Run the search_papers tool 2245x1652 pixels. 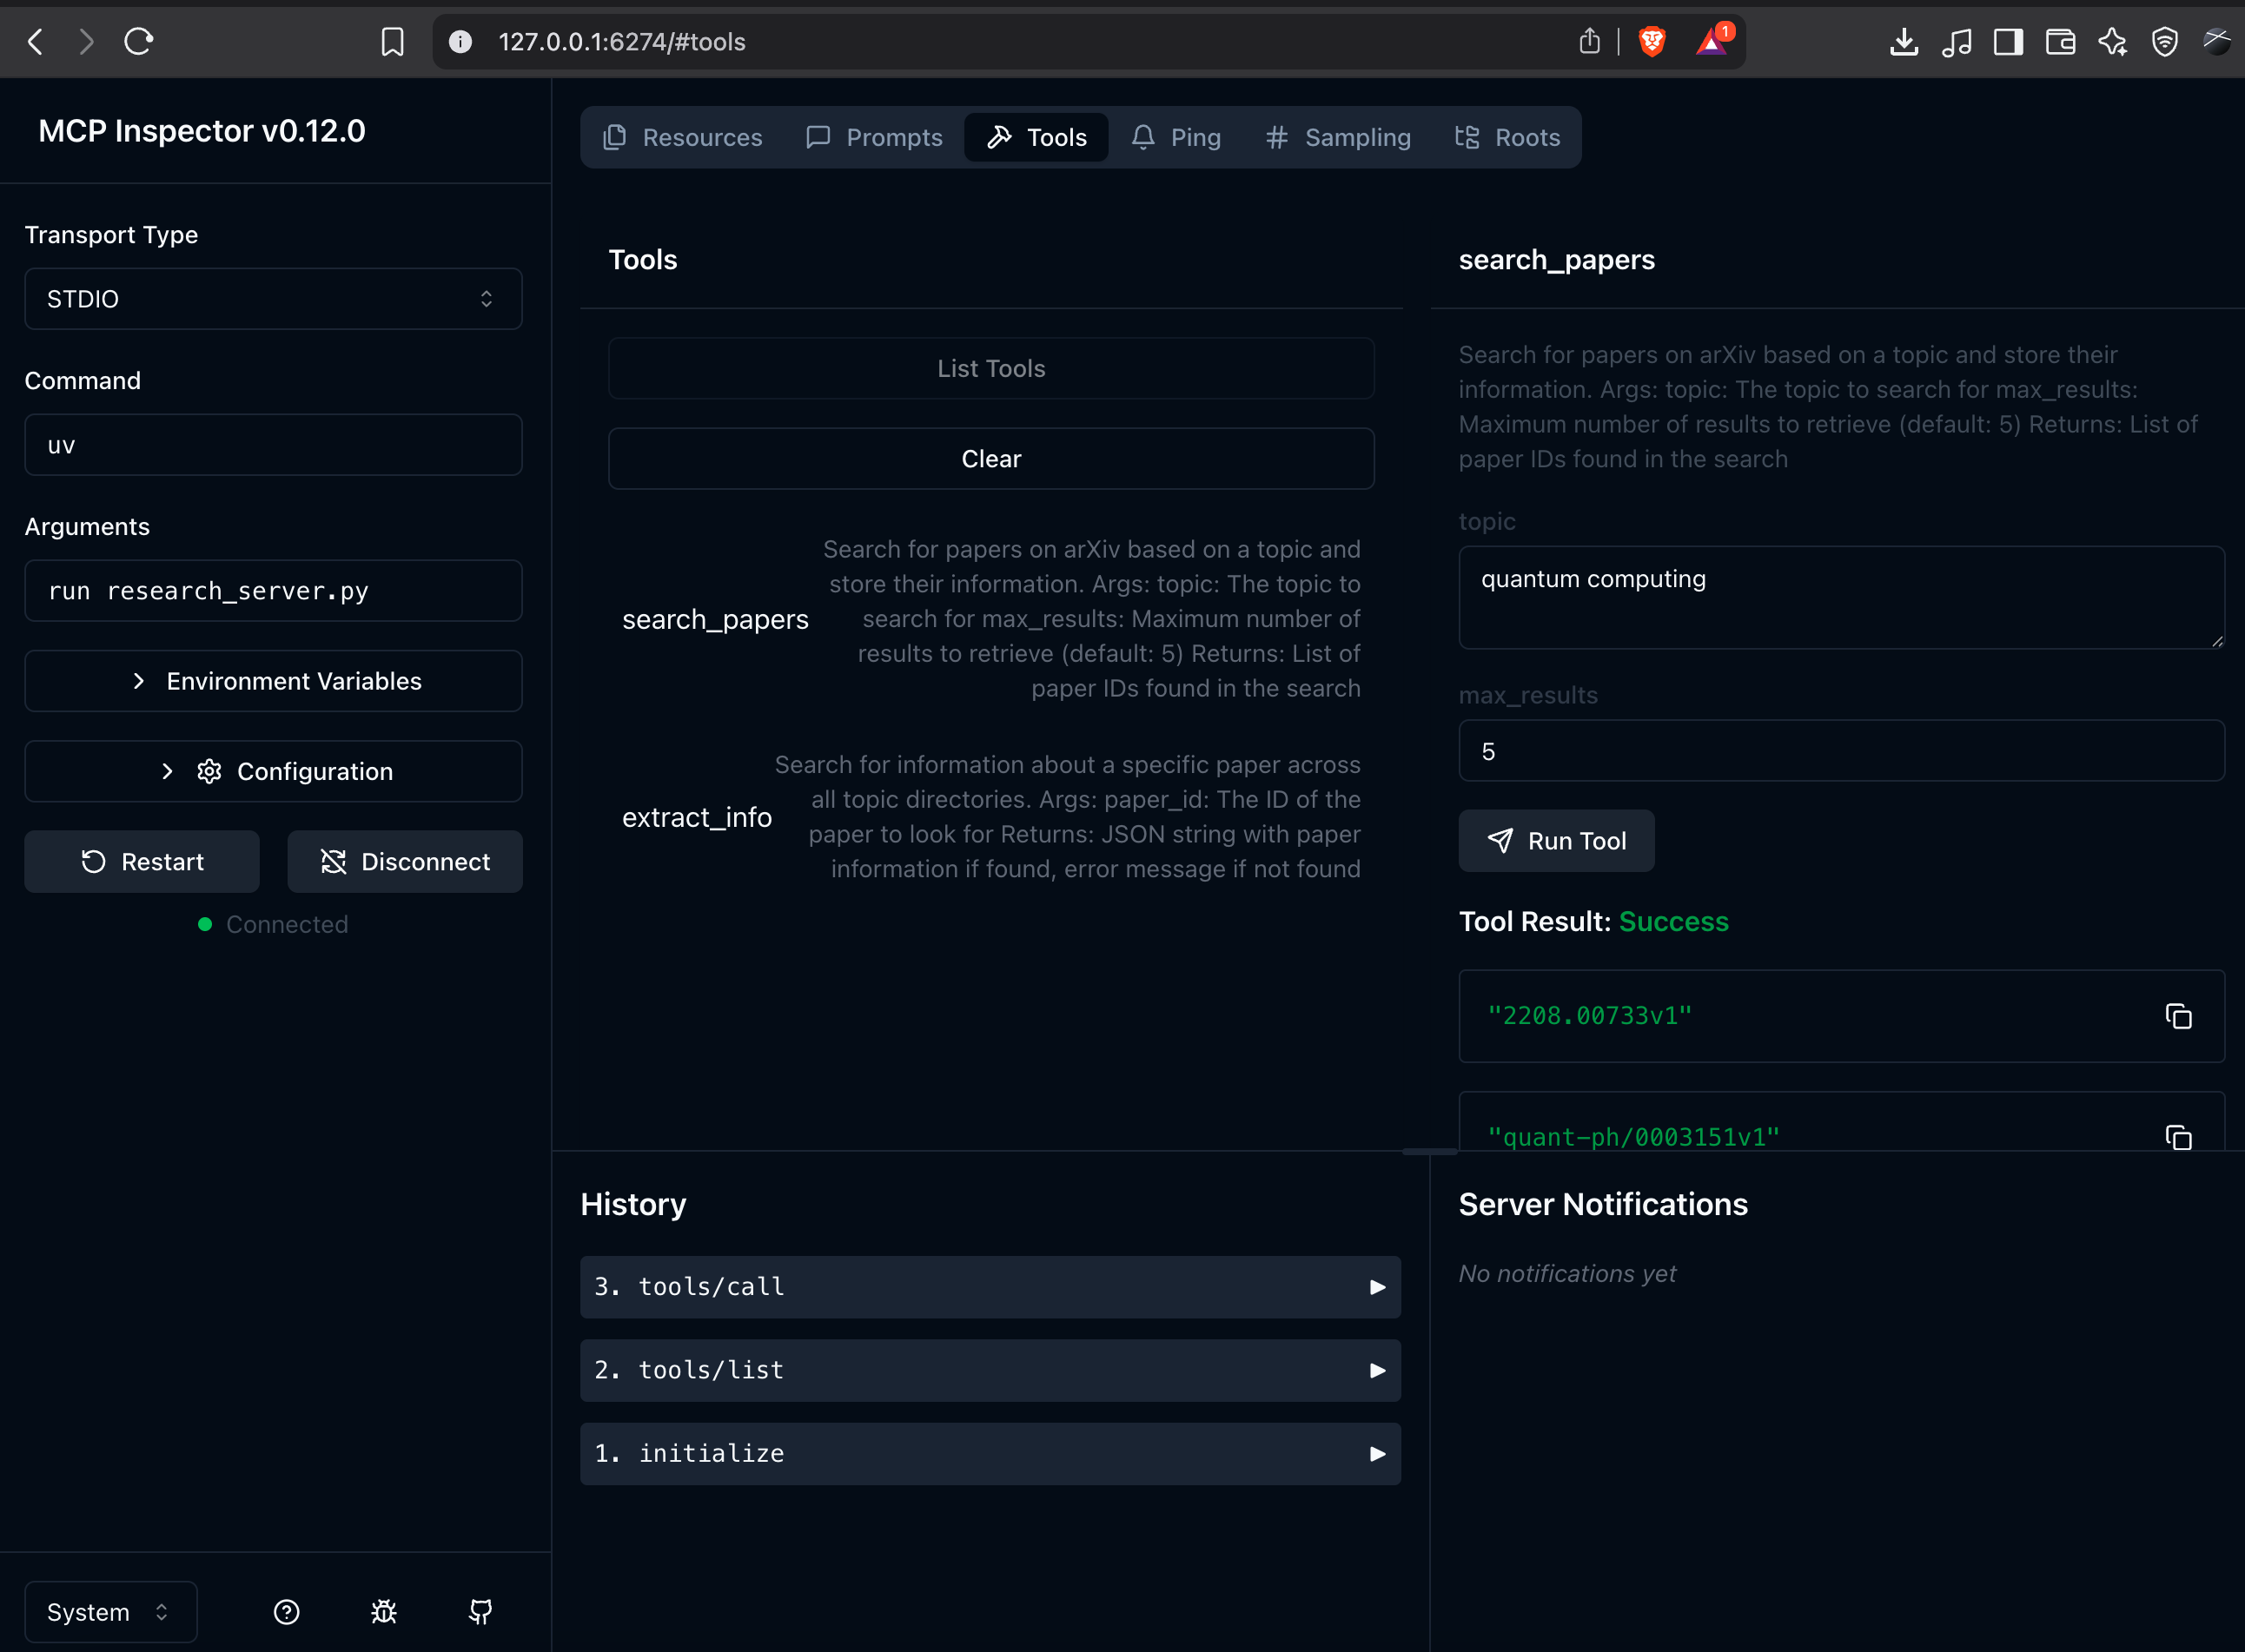1556,841
